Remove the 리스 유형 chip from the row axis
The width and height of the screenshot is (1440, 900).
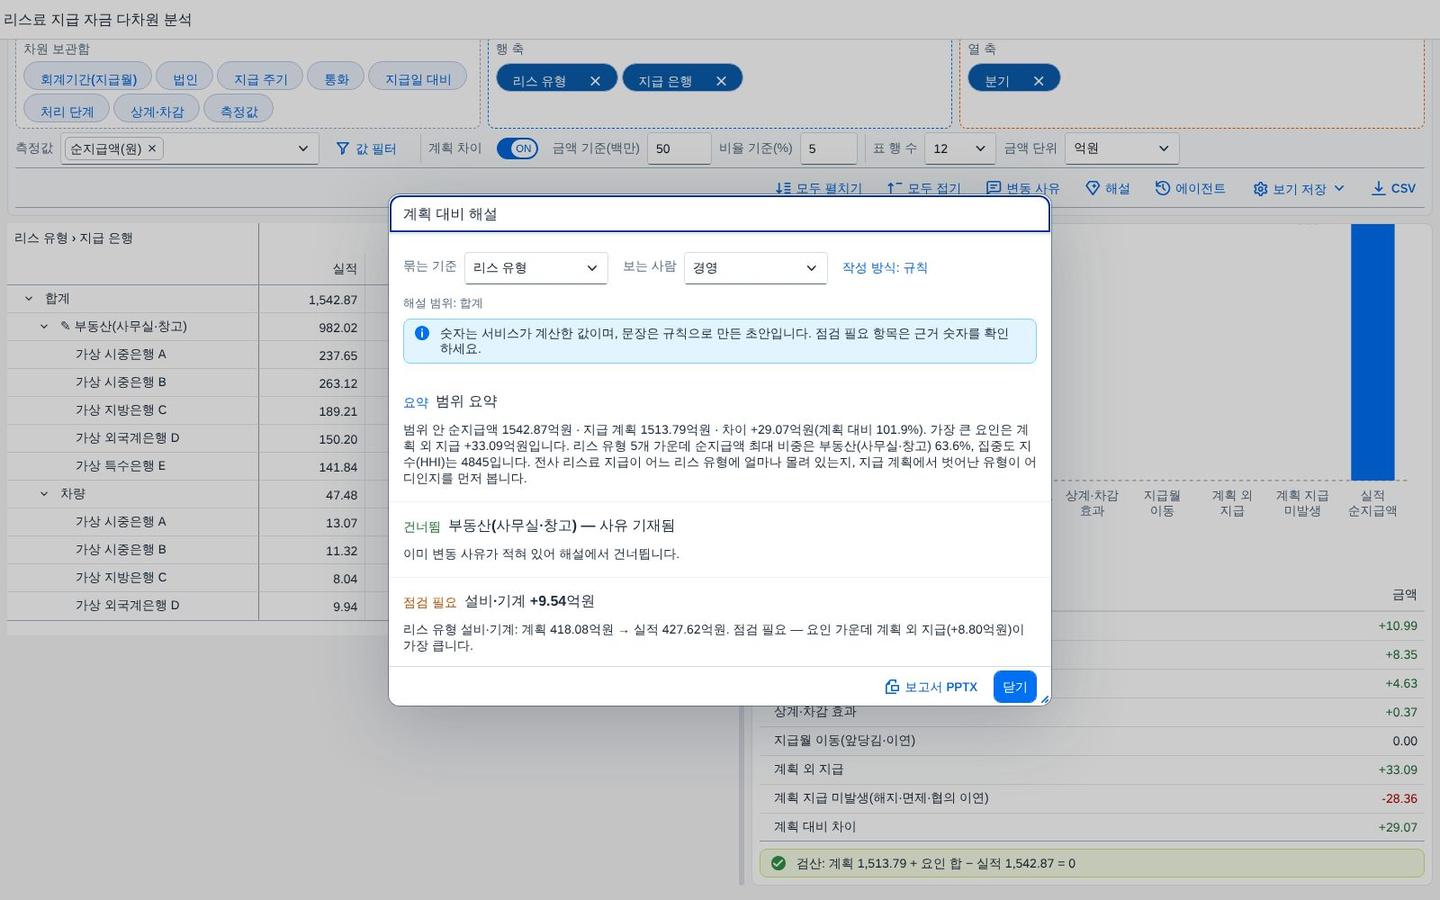pyautogui.click(x=595, y=81)
